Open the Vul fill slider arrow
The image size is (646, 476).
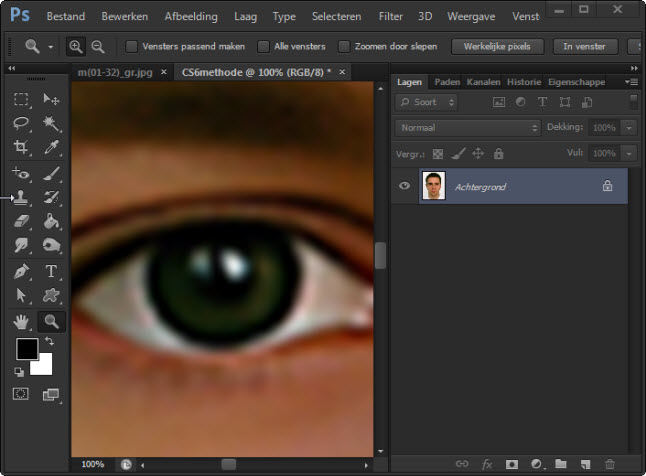(x=629, y=154)
